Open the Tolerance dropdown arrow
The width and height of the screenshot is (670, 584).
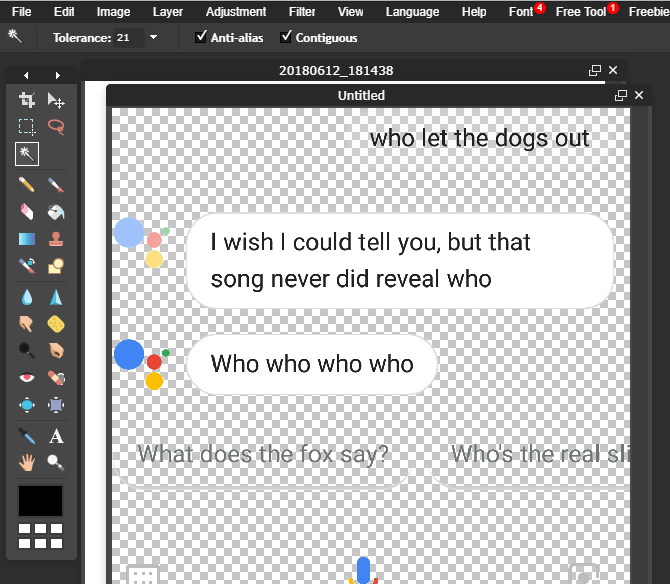coord(153,38)
